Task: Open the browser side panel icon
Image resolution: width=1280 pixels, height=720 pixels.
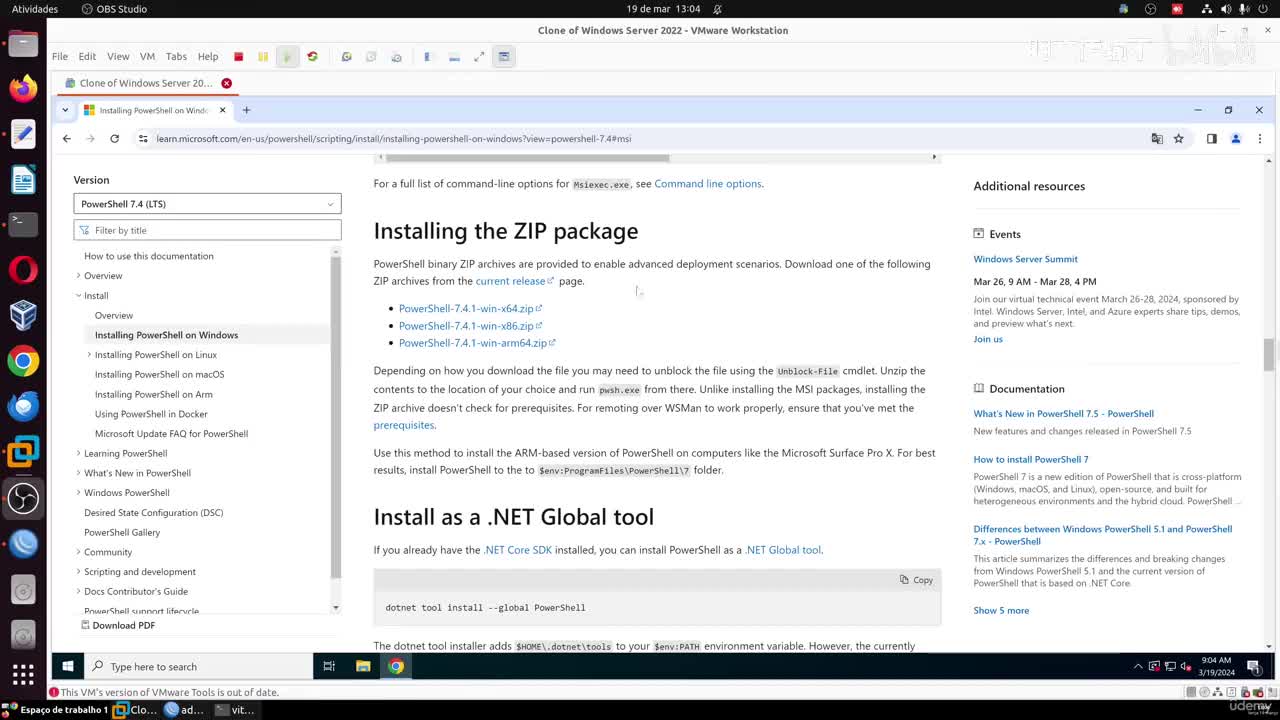Action: (x=1212, y=139)
